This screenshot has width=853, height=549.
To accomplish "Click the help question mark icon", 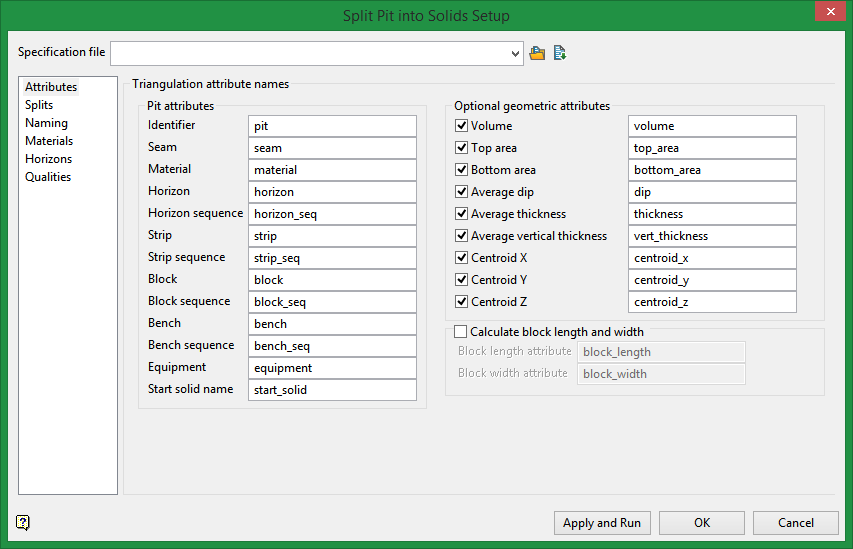I will (x=23, y=522).
